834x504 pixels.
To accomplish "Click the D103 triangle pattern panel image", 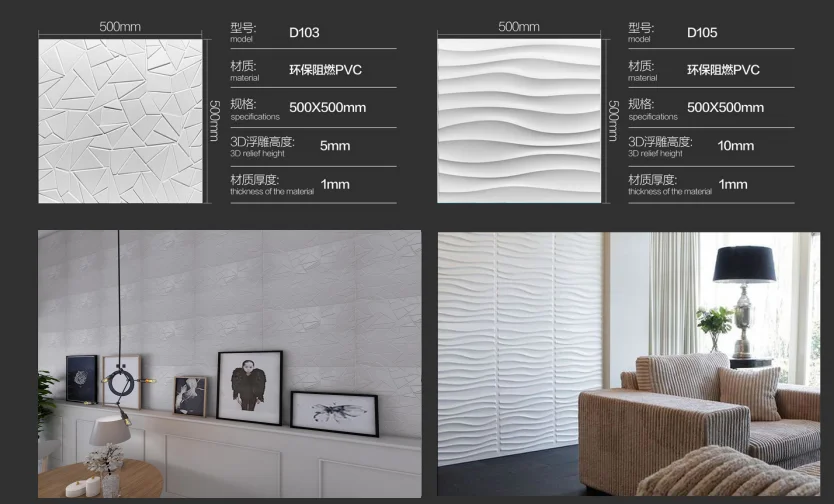I will (120, 121).
